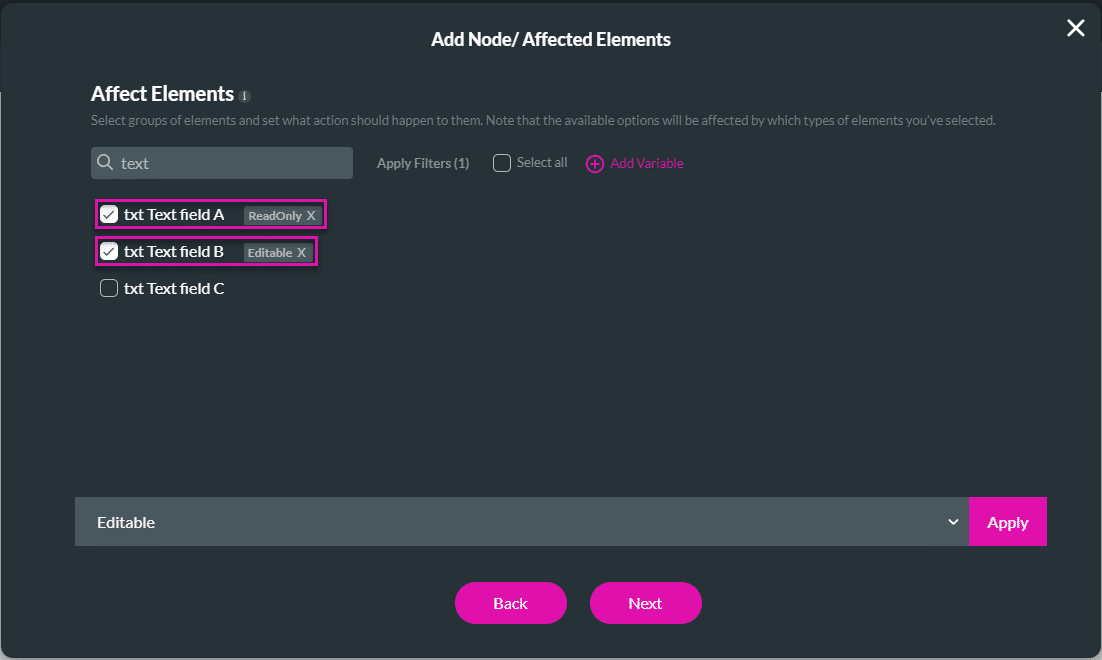1102x660 pixels.
Task: Click the search magnifier icon
Action: (x=105, y=163)
